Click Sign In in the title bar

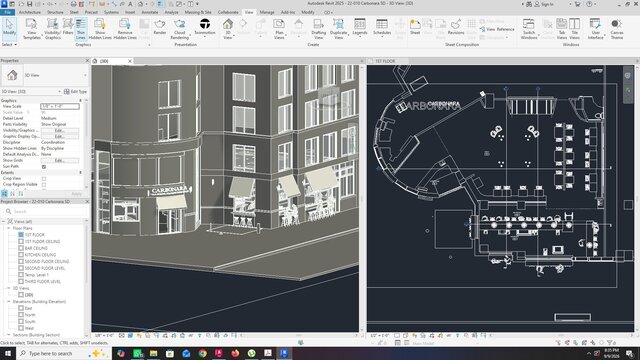[x=544, y=4]
